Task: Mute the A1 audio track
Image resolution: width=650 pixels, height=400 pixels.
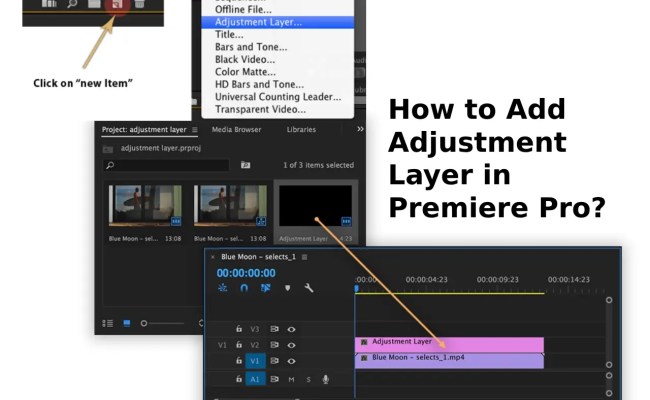Action: pyautogui.click(x=291, y=379)
